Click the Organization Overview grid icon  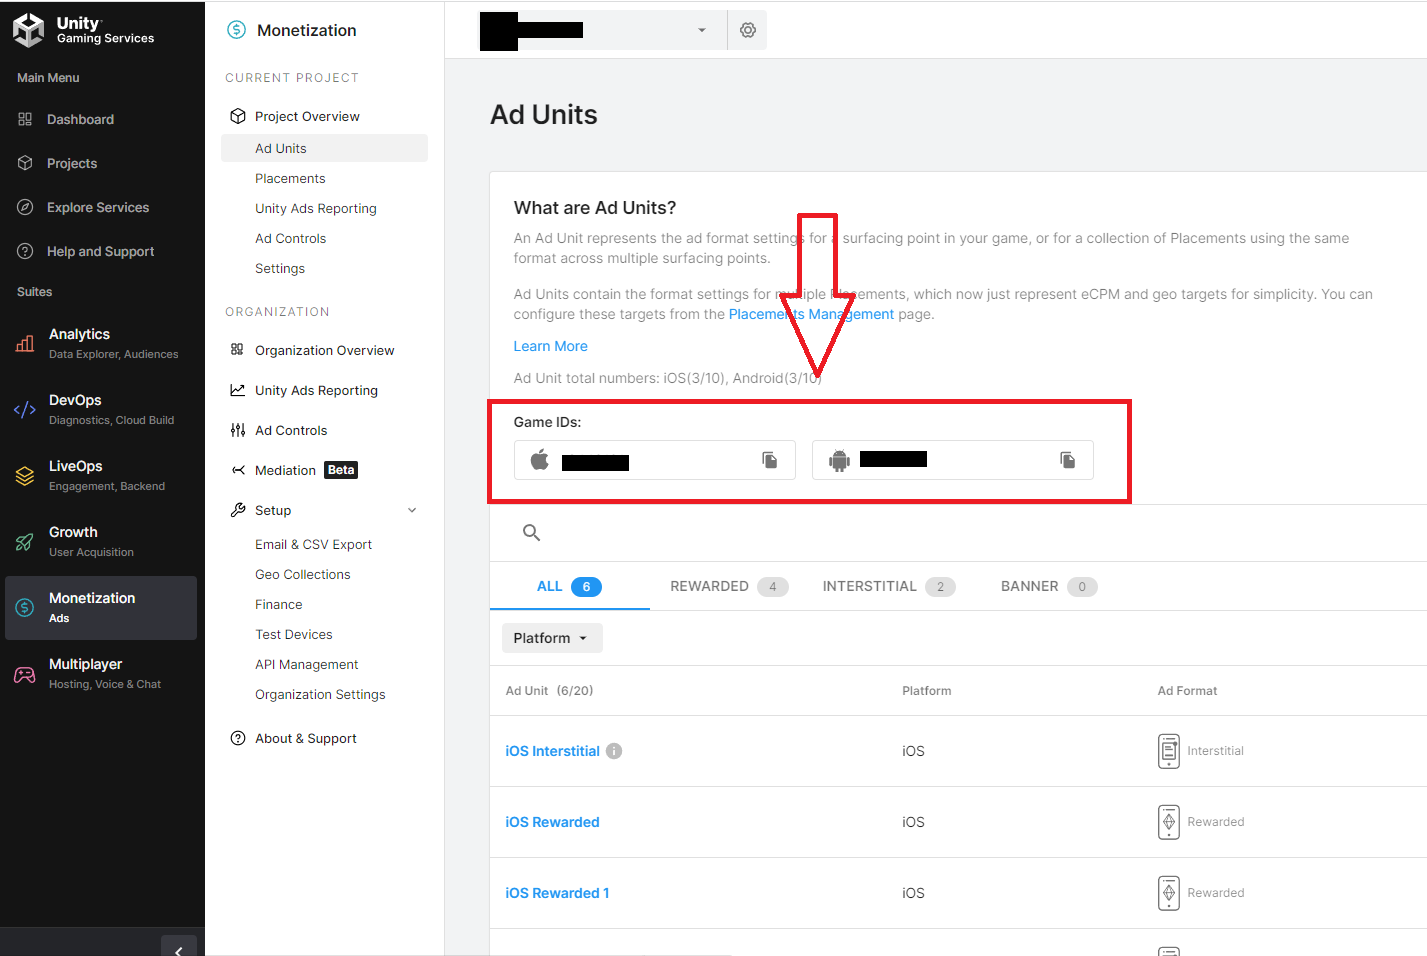tap(237, 349)
